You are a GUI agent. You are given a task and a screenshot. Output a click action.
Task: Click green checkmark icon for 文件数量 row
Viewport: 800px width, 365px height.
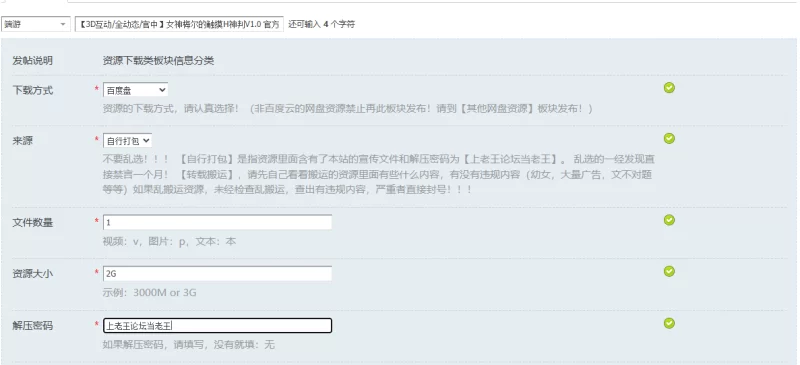(669, 220)
